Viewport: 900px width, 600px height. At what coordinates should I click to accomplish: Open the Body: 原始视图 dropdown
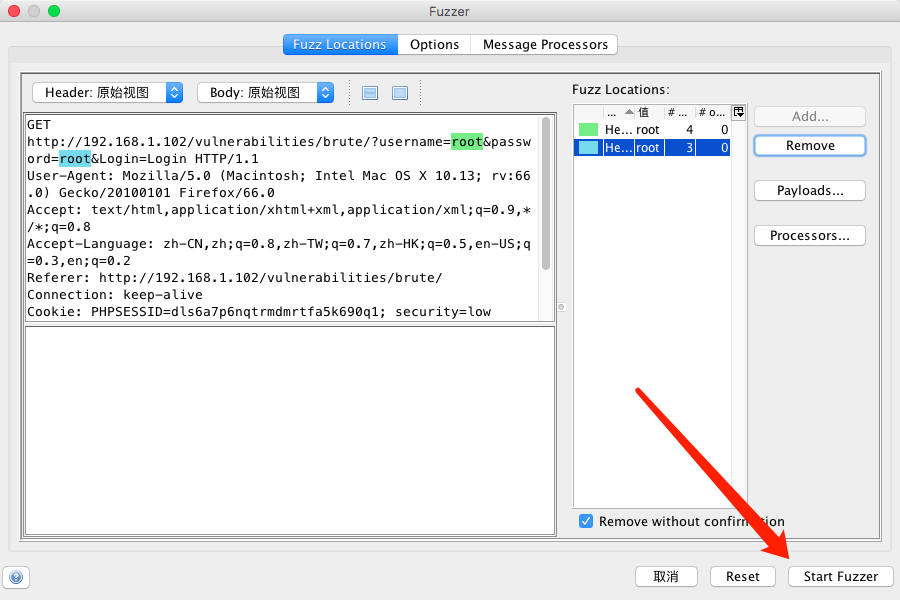pos(322,92)
